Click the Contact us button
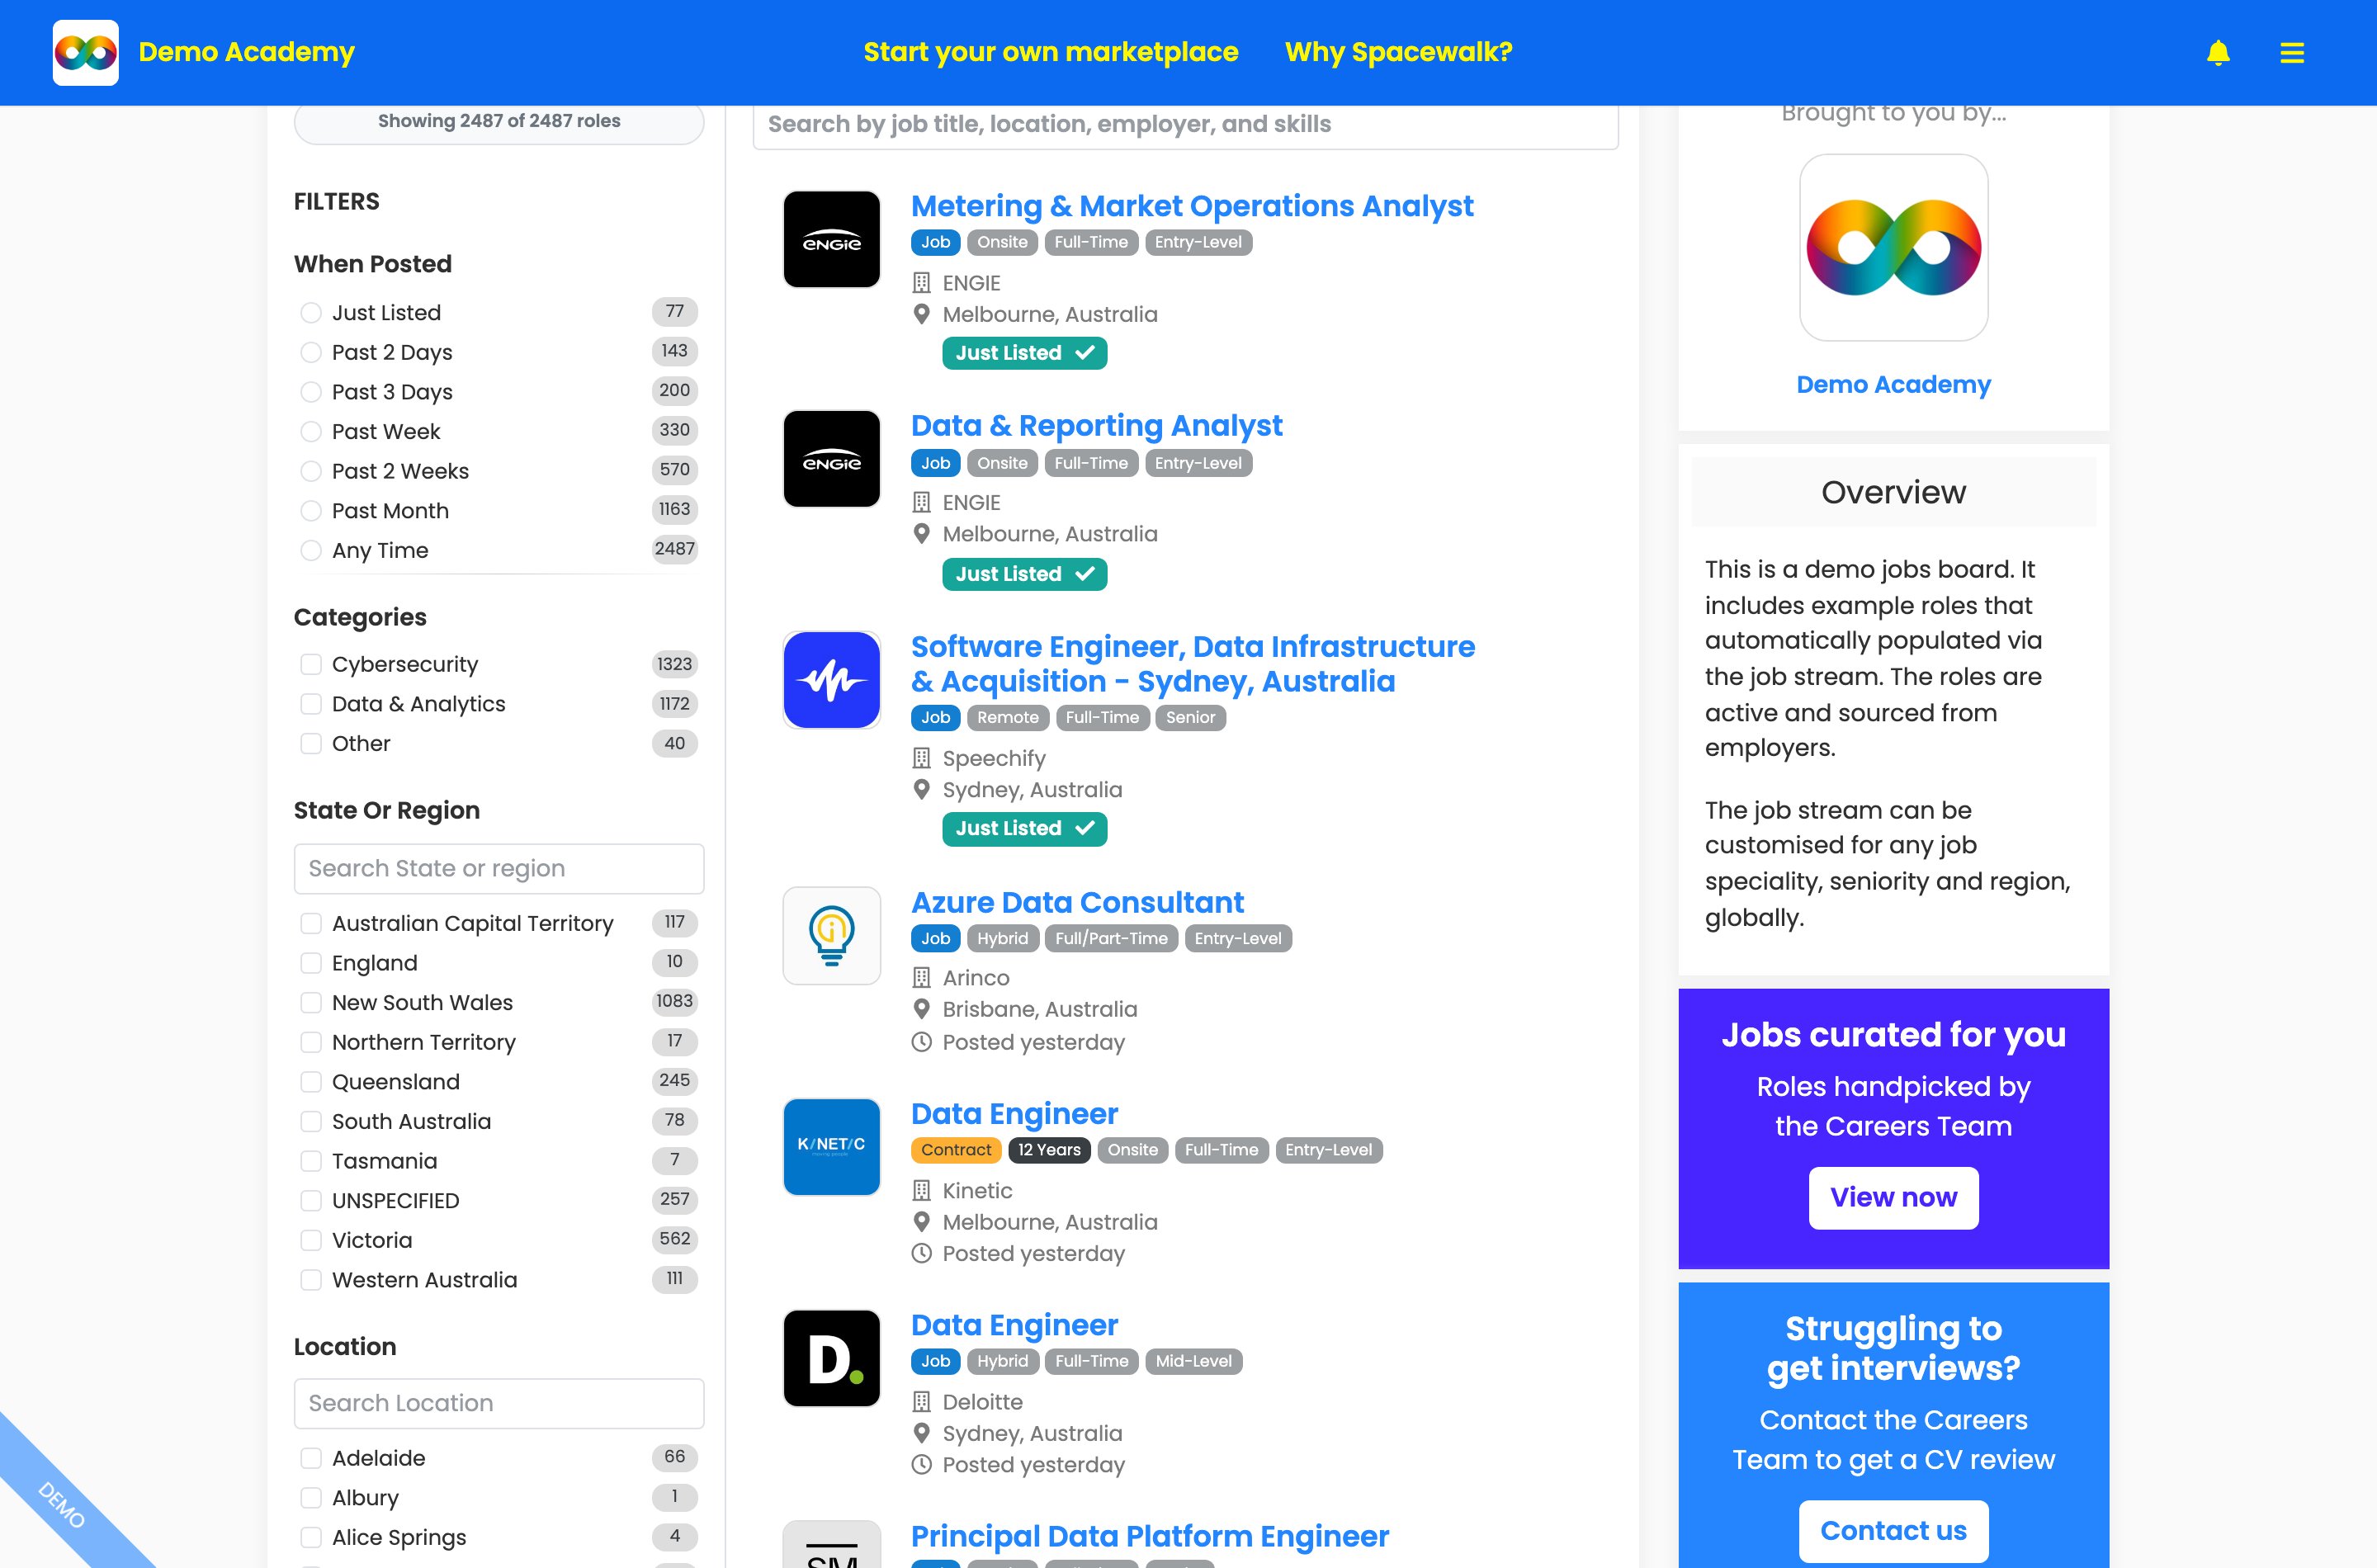The width and height of the screenshot is (2377, 1568). coord(1893,1531)
